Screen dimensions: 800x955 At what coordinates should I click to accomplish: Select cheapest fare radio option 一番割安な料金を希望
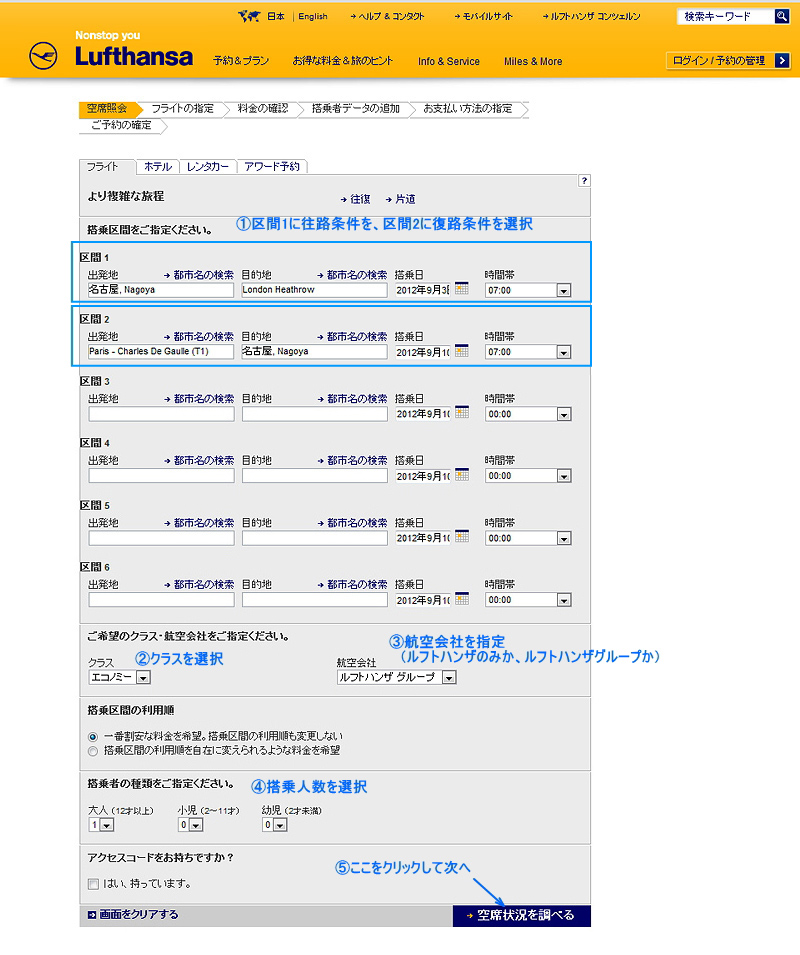tap(93, 736)
